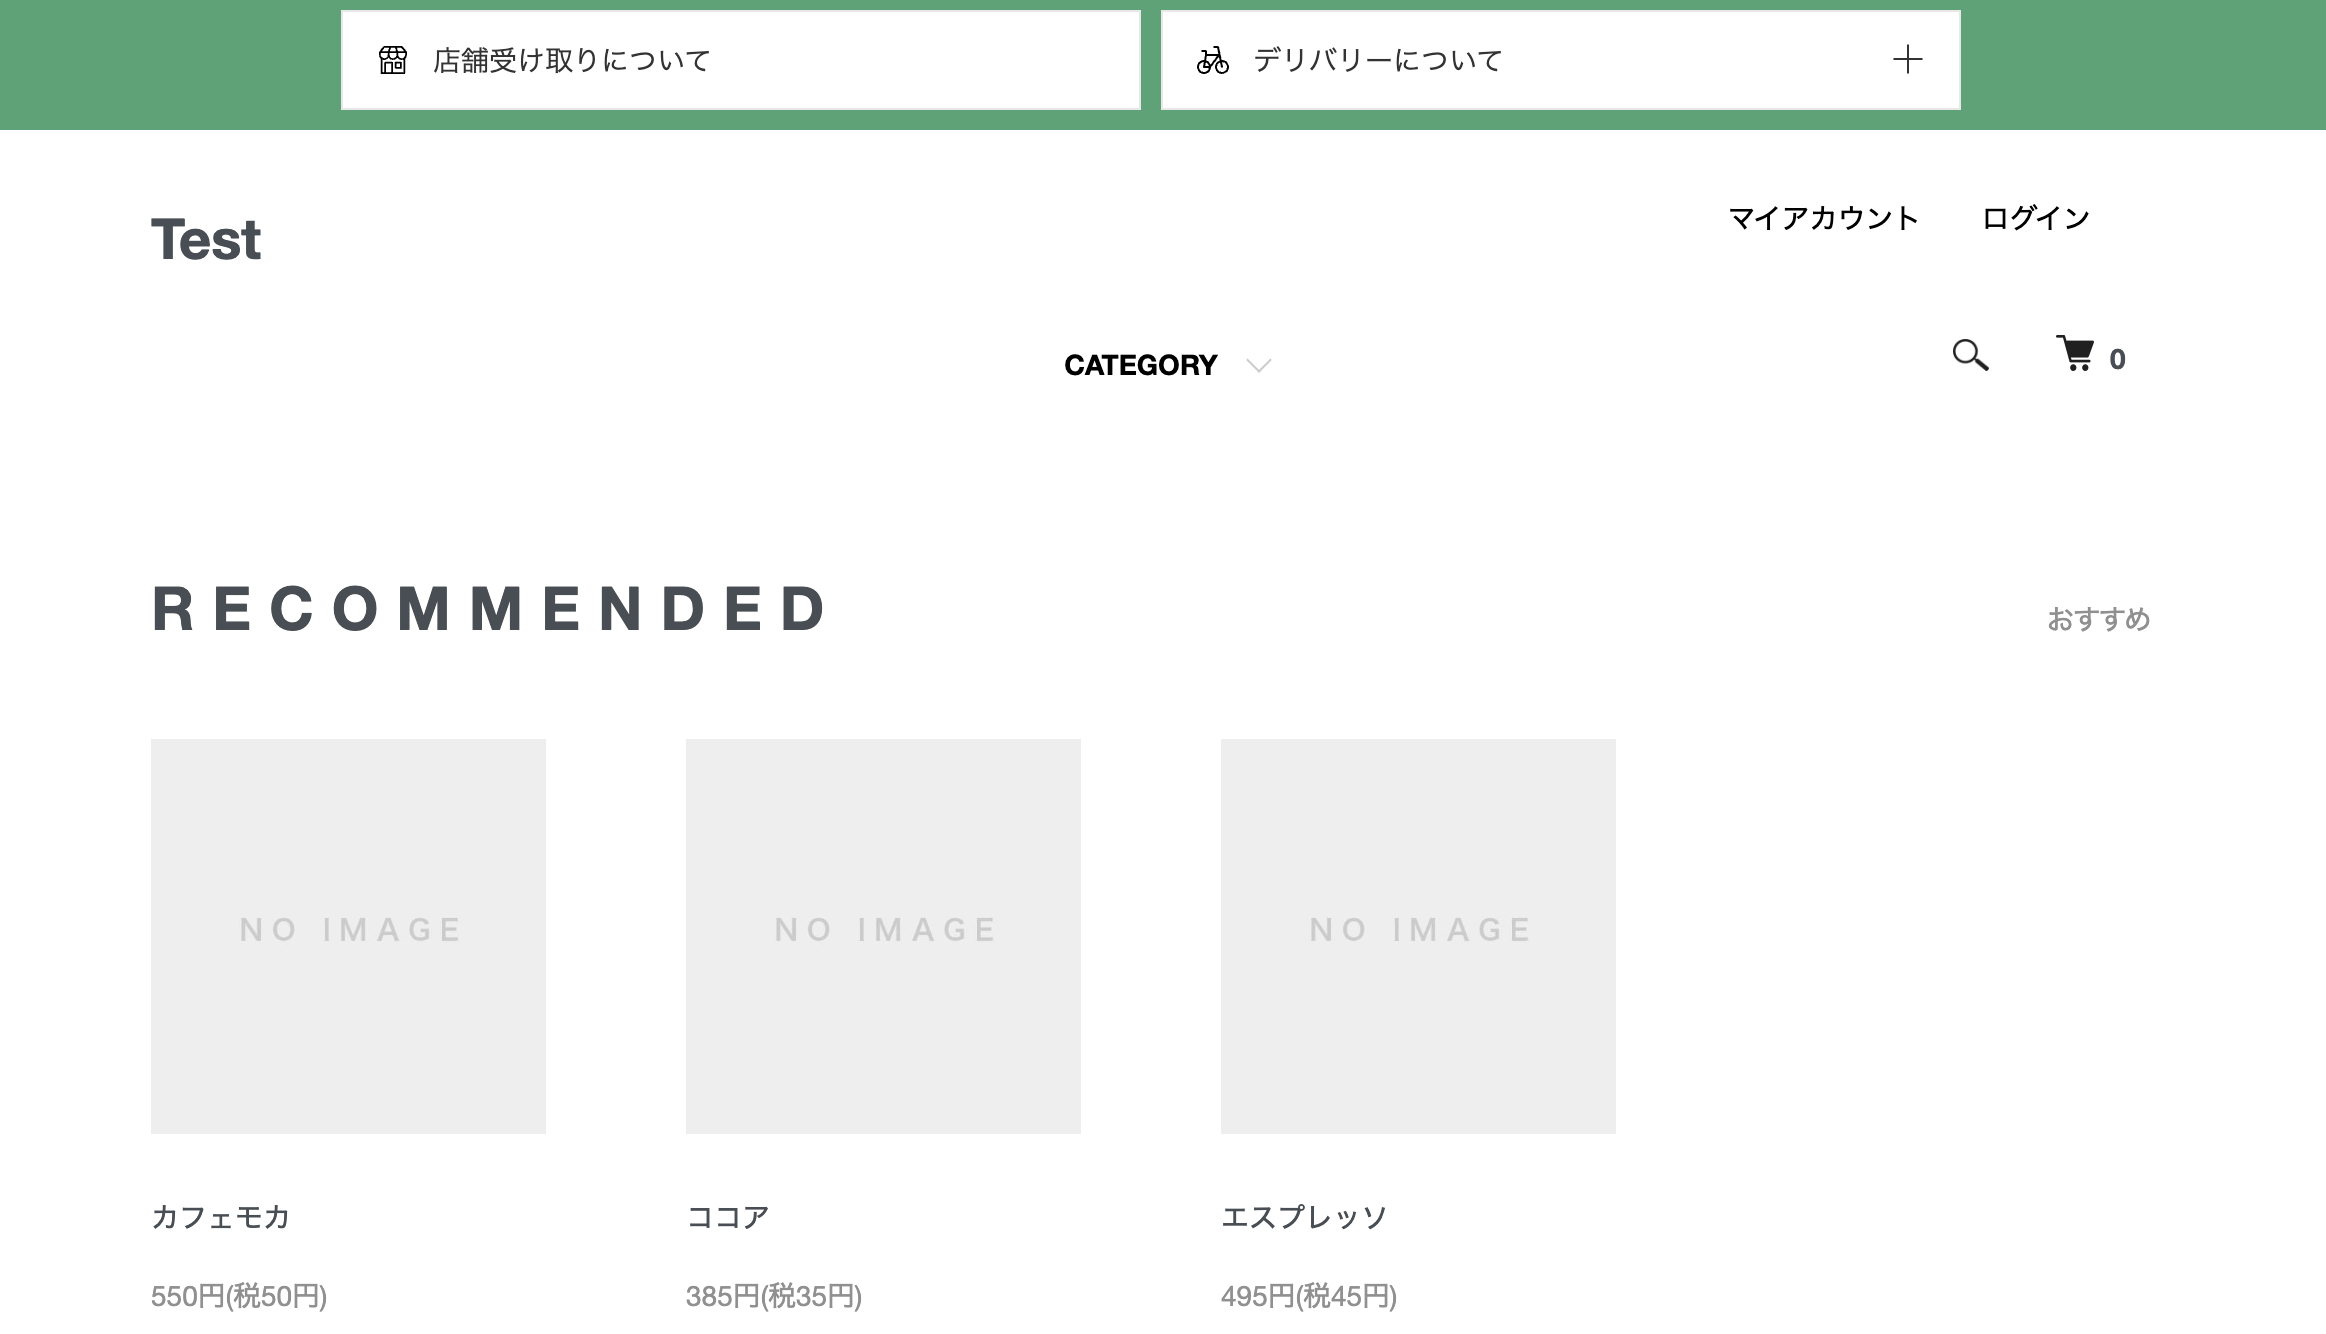Click the ログイン link
Viewport: 2326px width, 1334px height.
(2035, 218)
